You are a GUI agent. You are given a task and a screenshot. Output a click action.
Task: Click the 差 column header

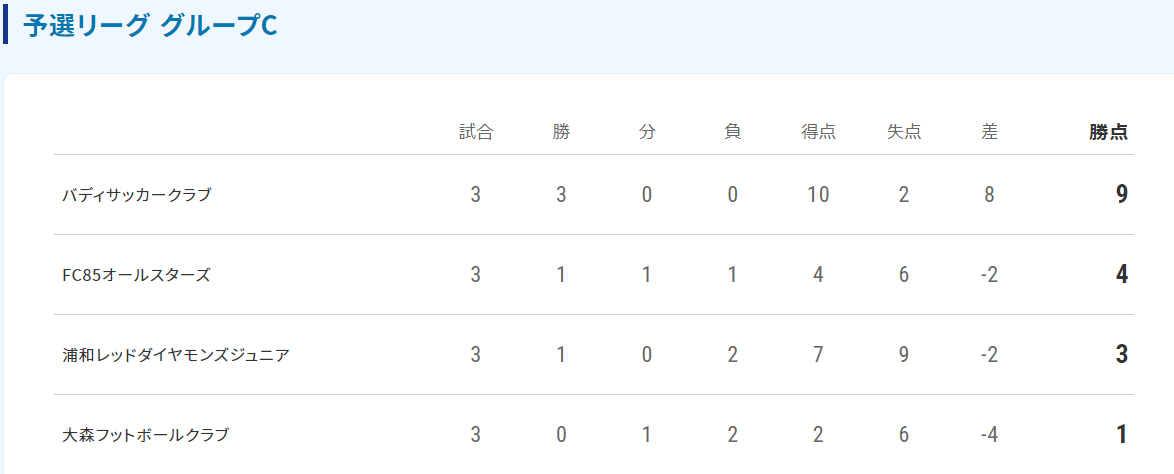(x=989, y=133)
